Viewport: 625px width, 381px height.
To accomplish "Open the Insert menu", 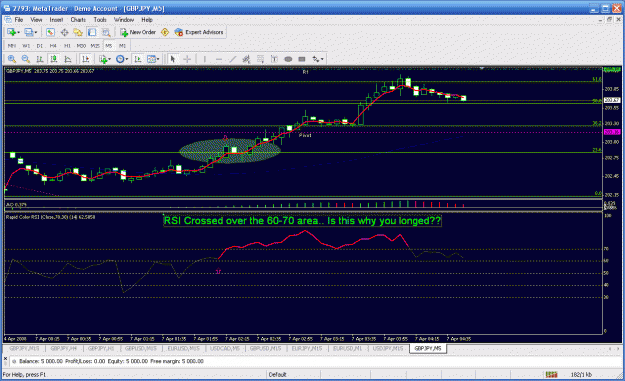I will 56,20.
